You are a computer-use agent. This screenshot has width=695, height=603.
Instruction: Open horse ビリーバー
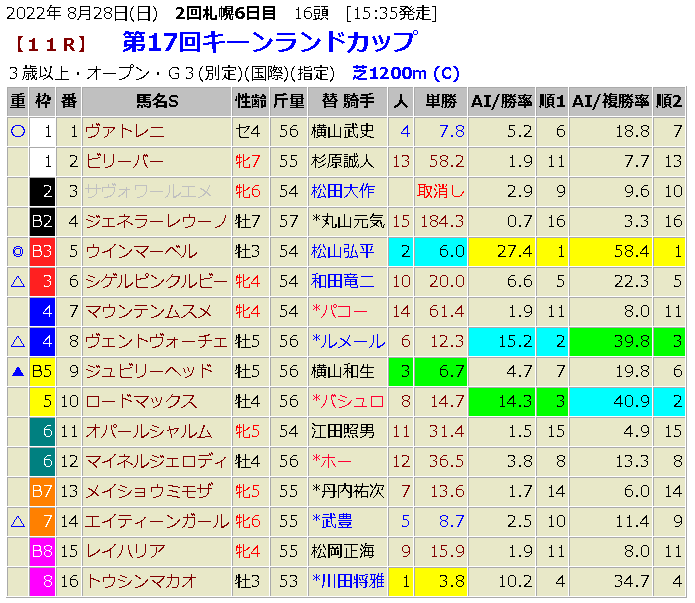pos(125,161)
